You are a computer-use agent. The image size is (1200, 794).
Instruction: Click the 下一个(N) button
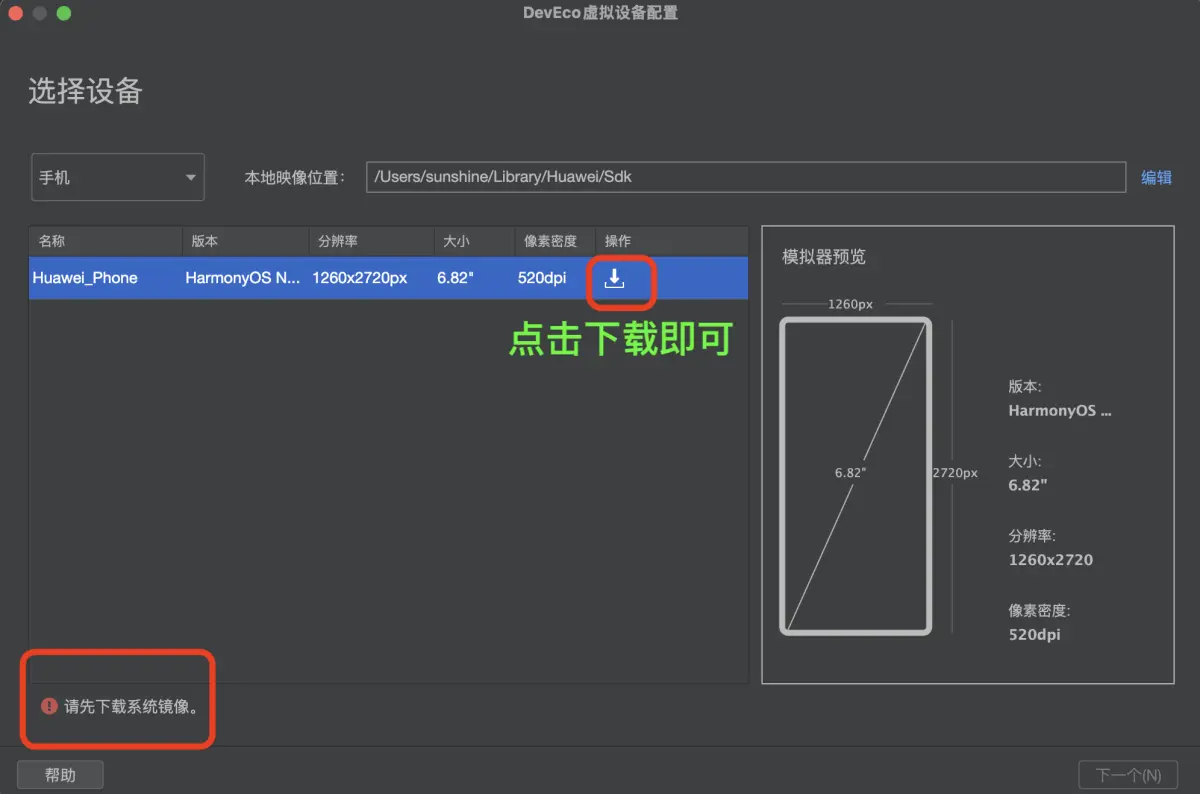(x=1128, y=775)
